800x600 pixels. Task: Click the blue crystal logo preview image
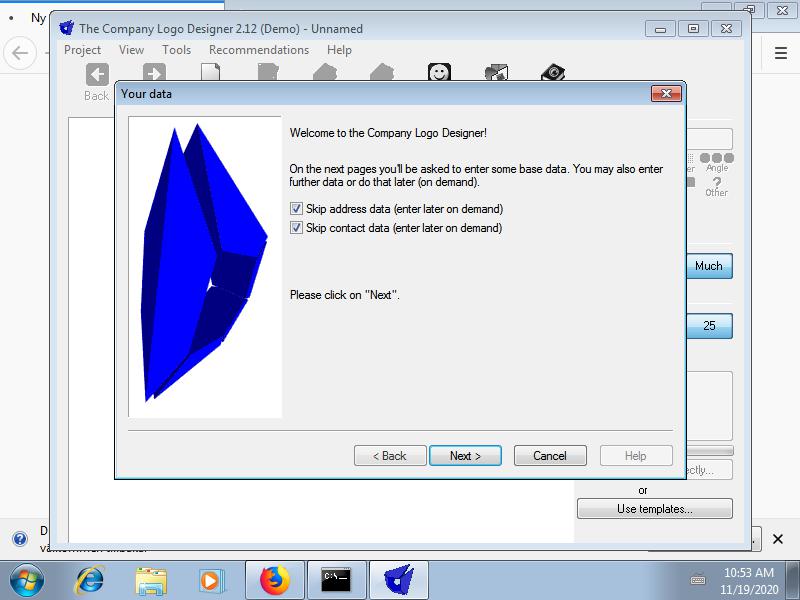click(205, 267)
